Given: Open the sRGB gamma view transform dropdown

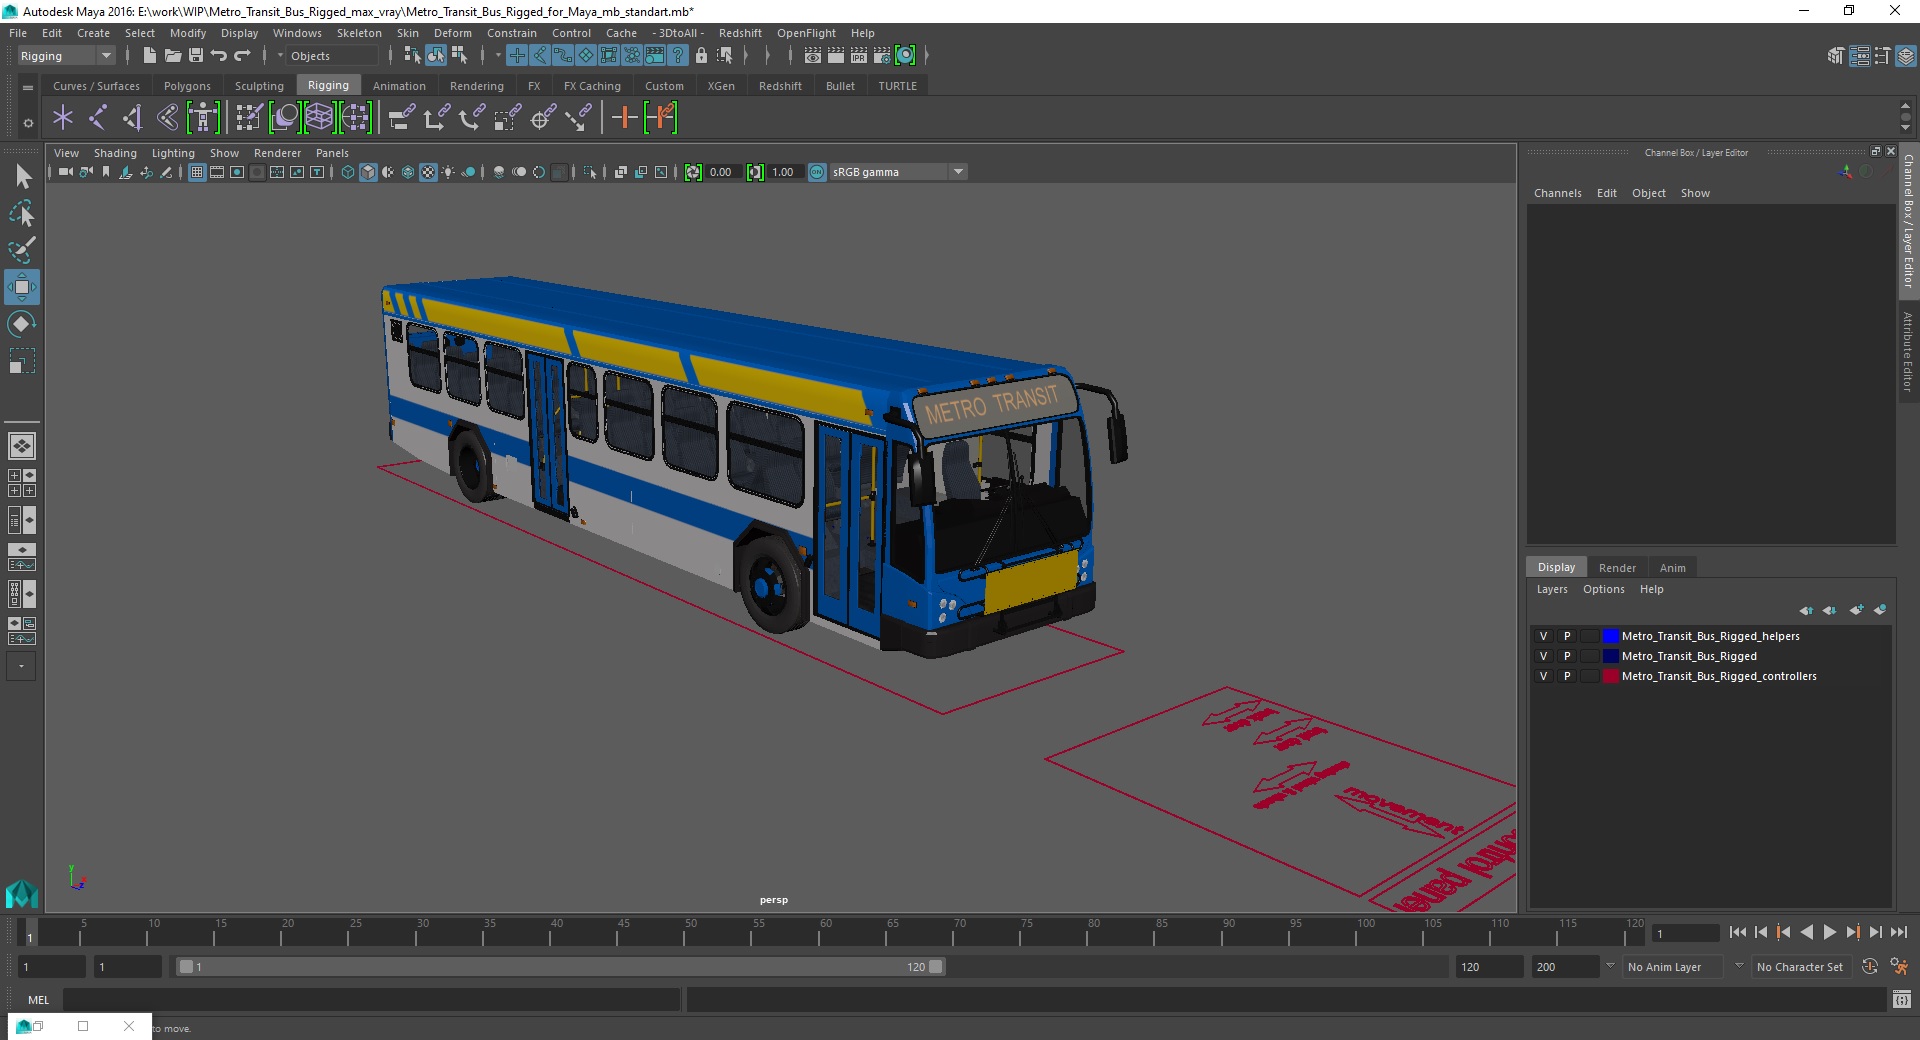Looking at the screenshot, I should tap(898, 172).
